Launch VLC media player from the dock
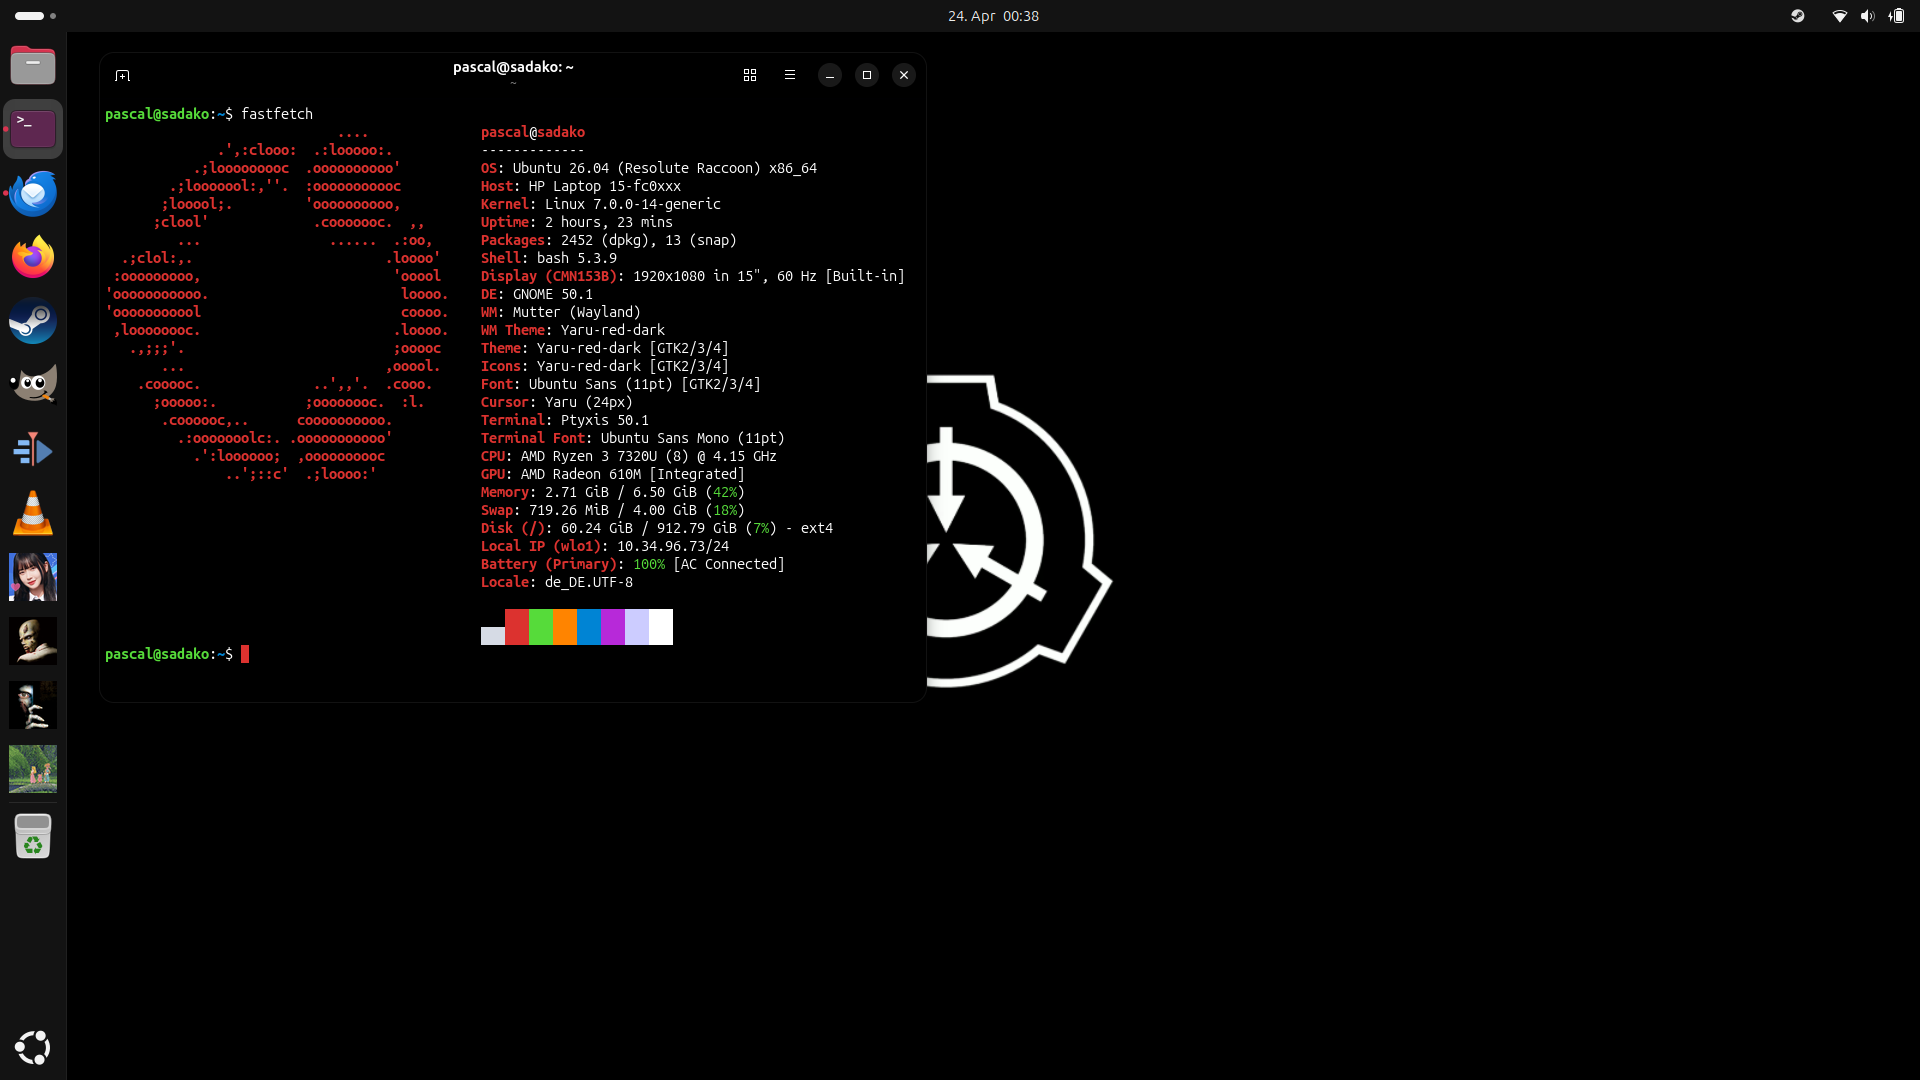Image resolution: width=1920 pixels, height=1080 pixels. point(33,513)
